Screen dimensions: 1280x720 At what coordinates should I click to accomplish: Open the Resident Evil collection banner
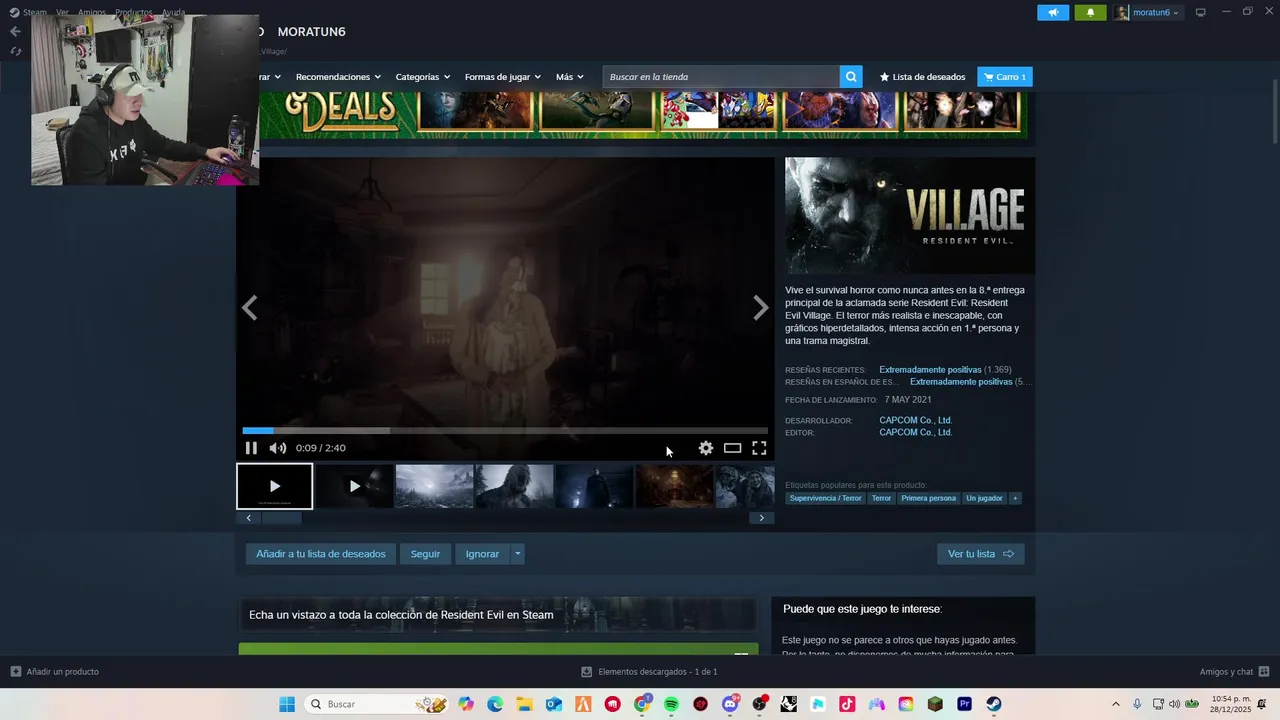(x=498, y=615)
